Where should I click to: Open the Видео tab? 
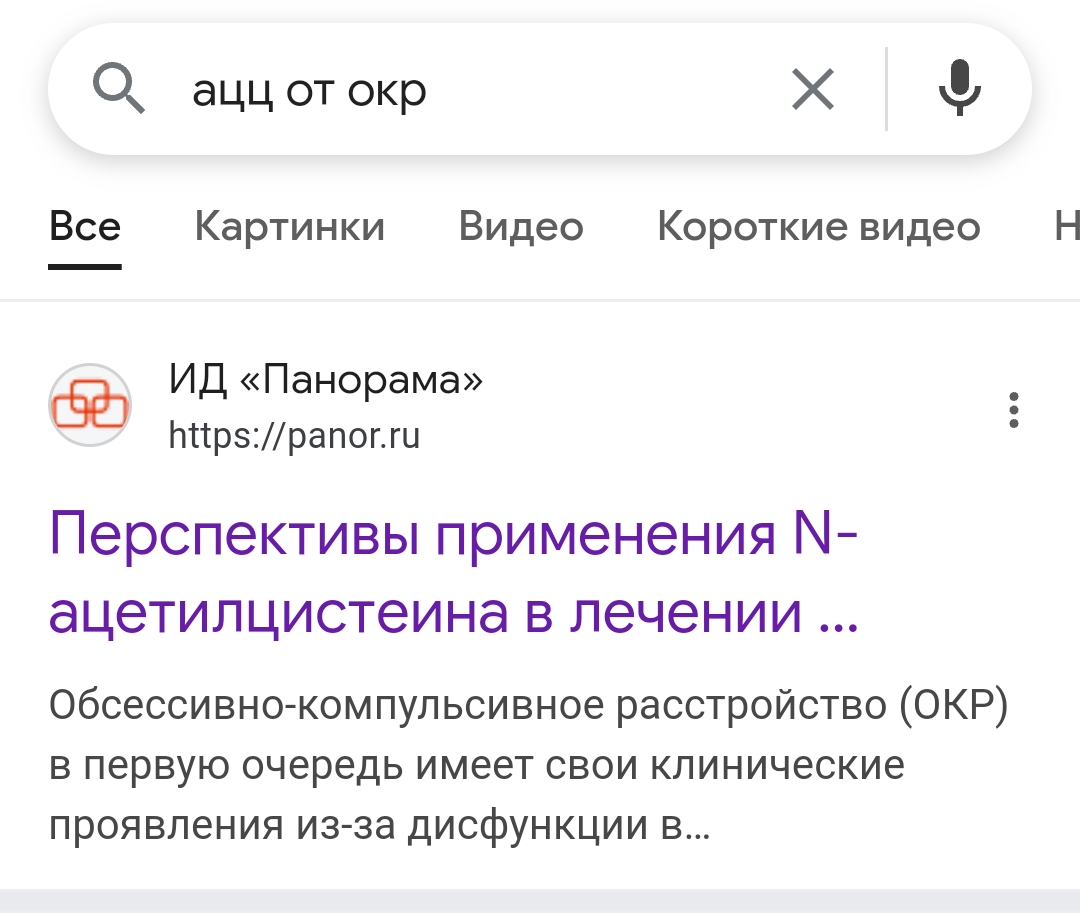(520, 227)
